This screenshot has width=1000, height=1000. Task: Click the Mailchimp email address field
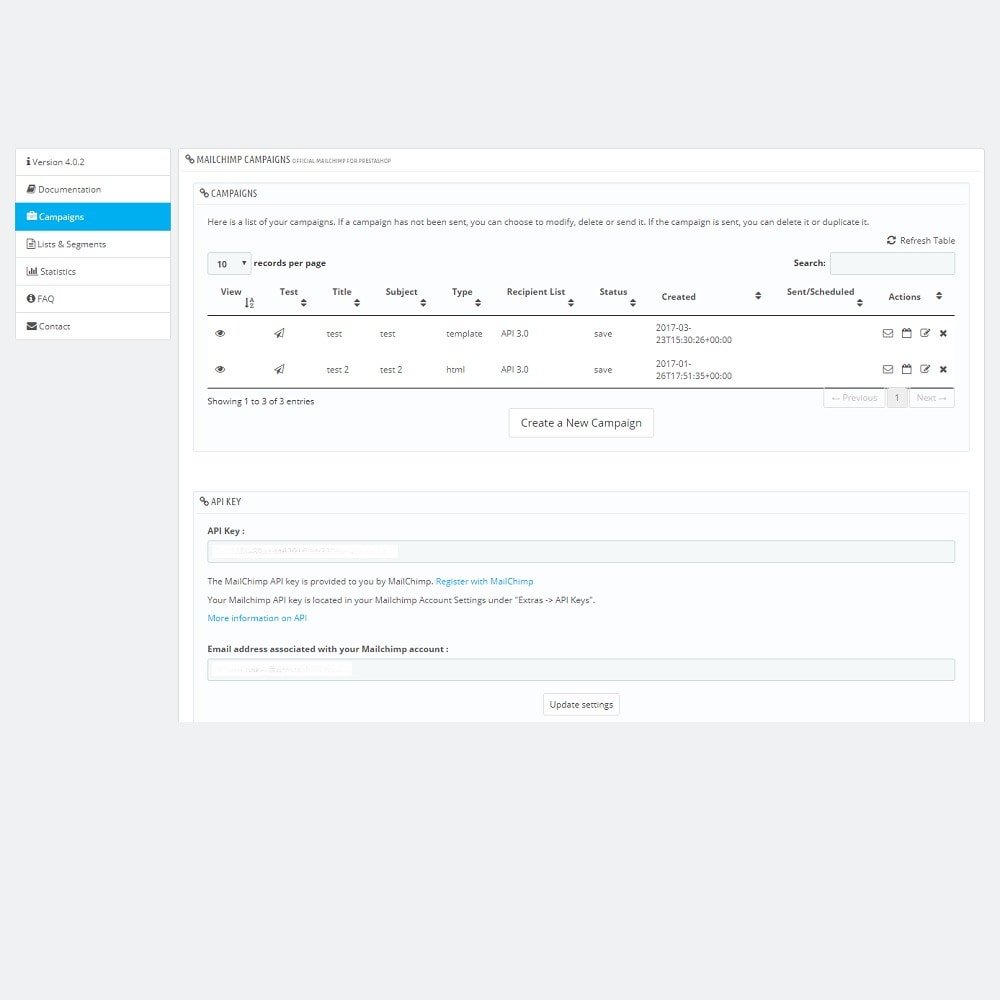coord(581,670)
